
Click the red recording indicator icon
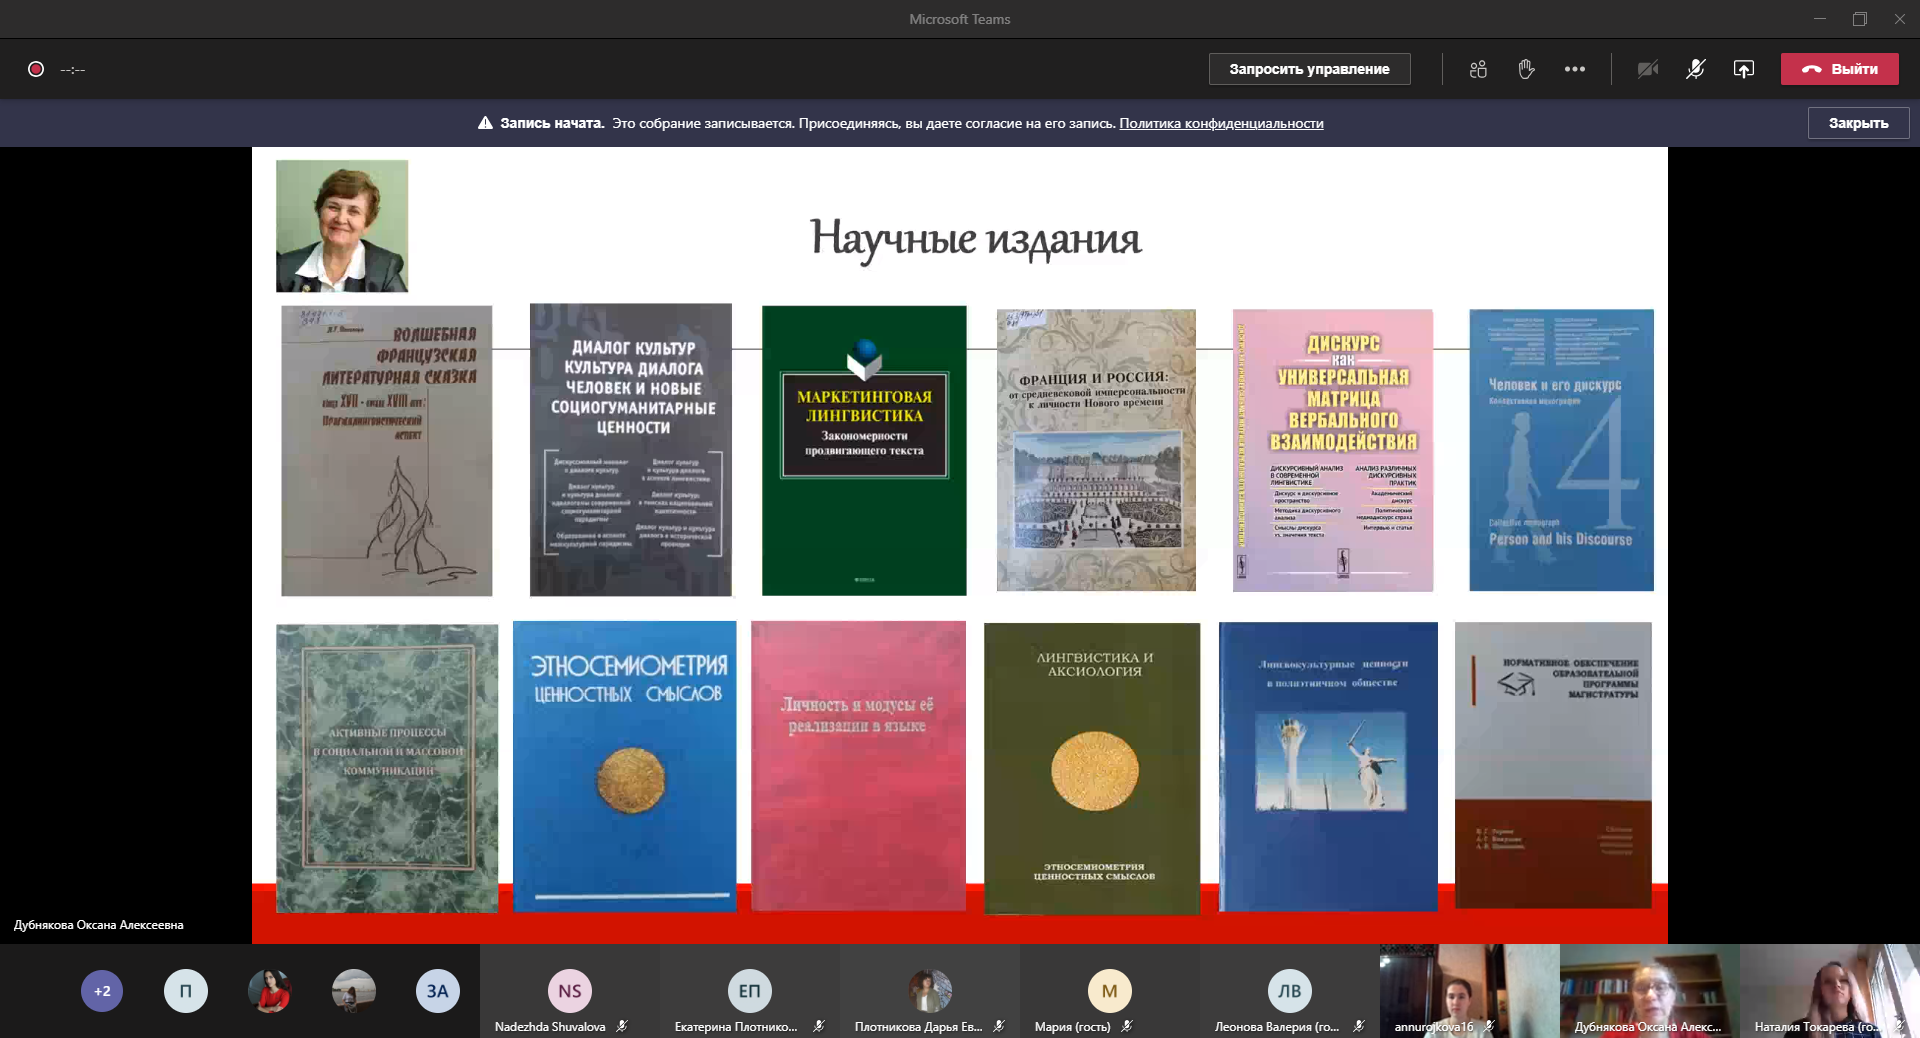36,69
